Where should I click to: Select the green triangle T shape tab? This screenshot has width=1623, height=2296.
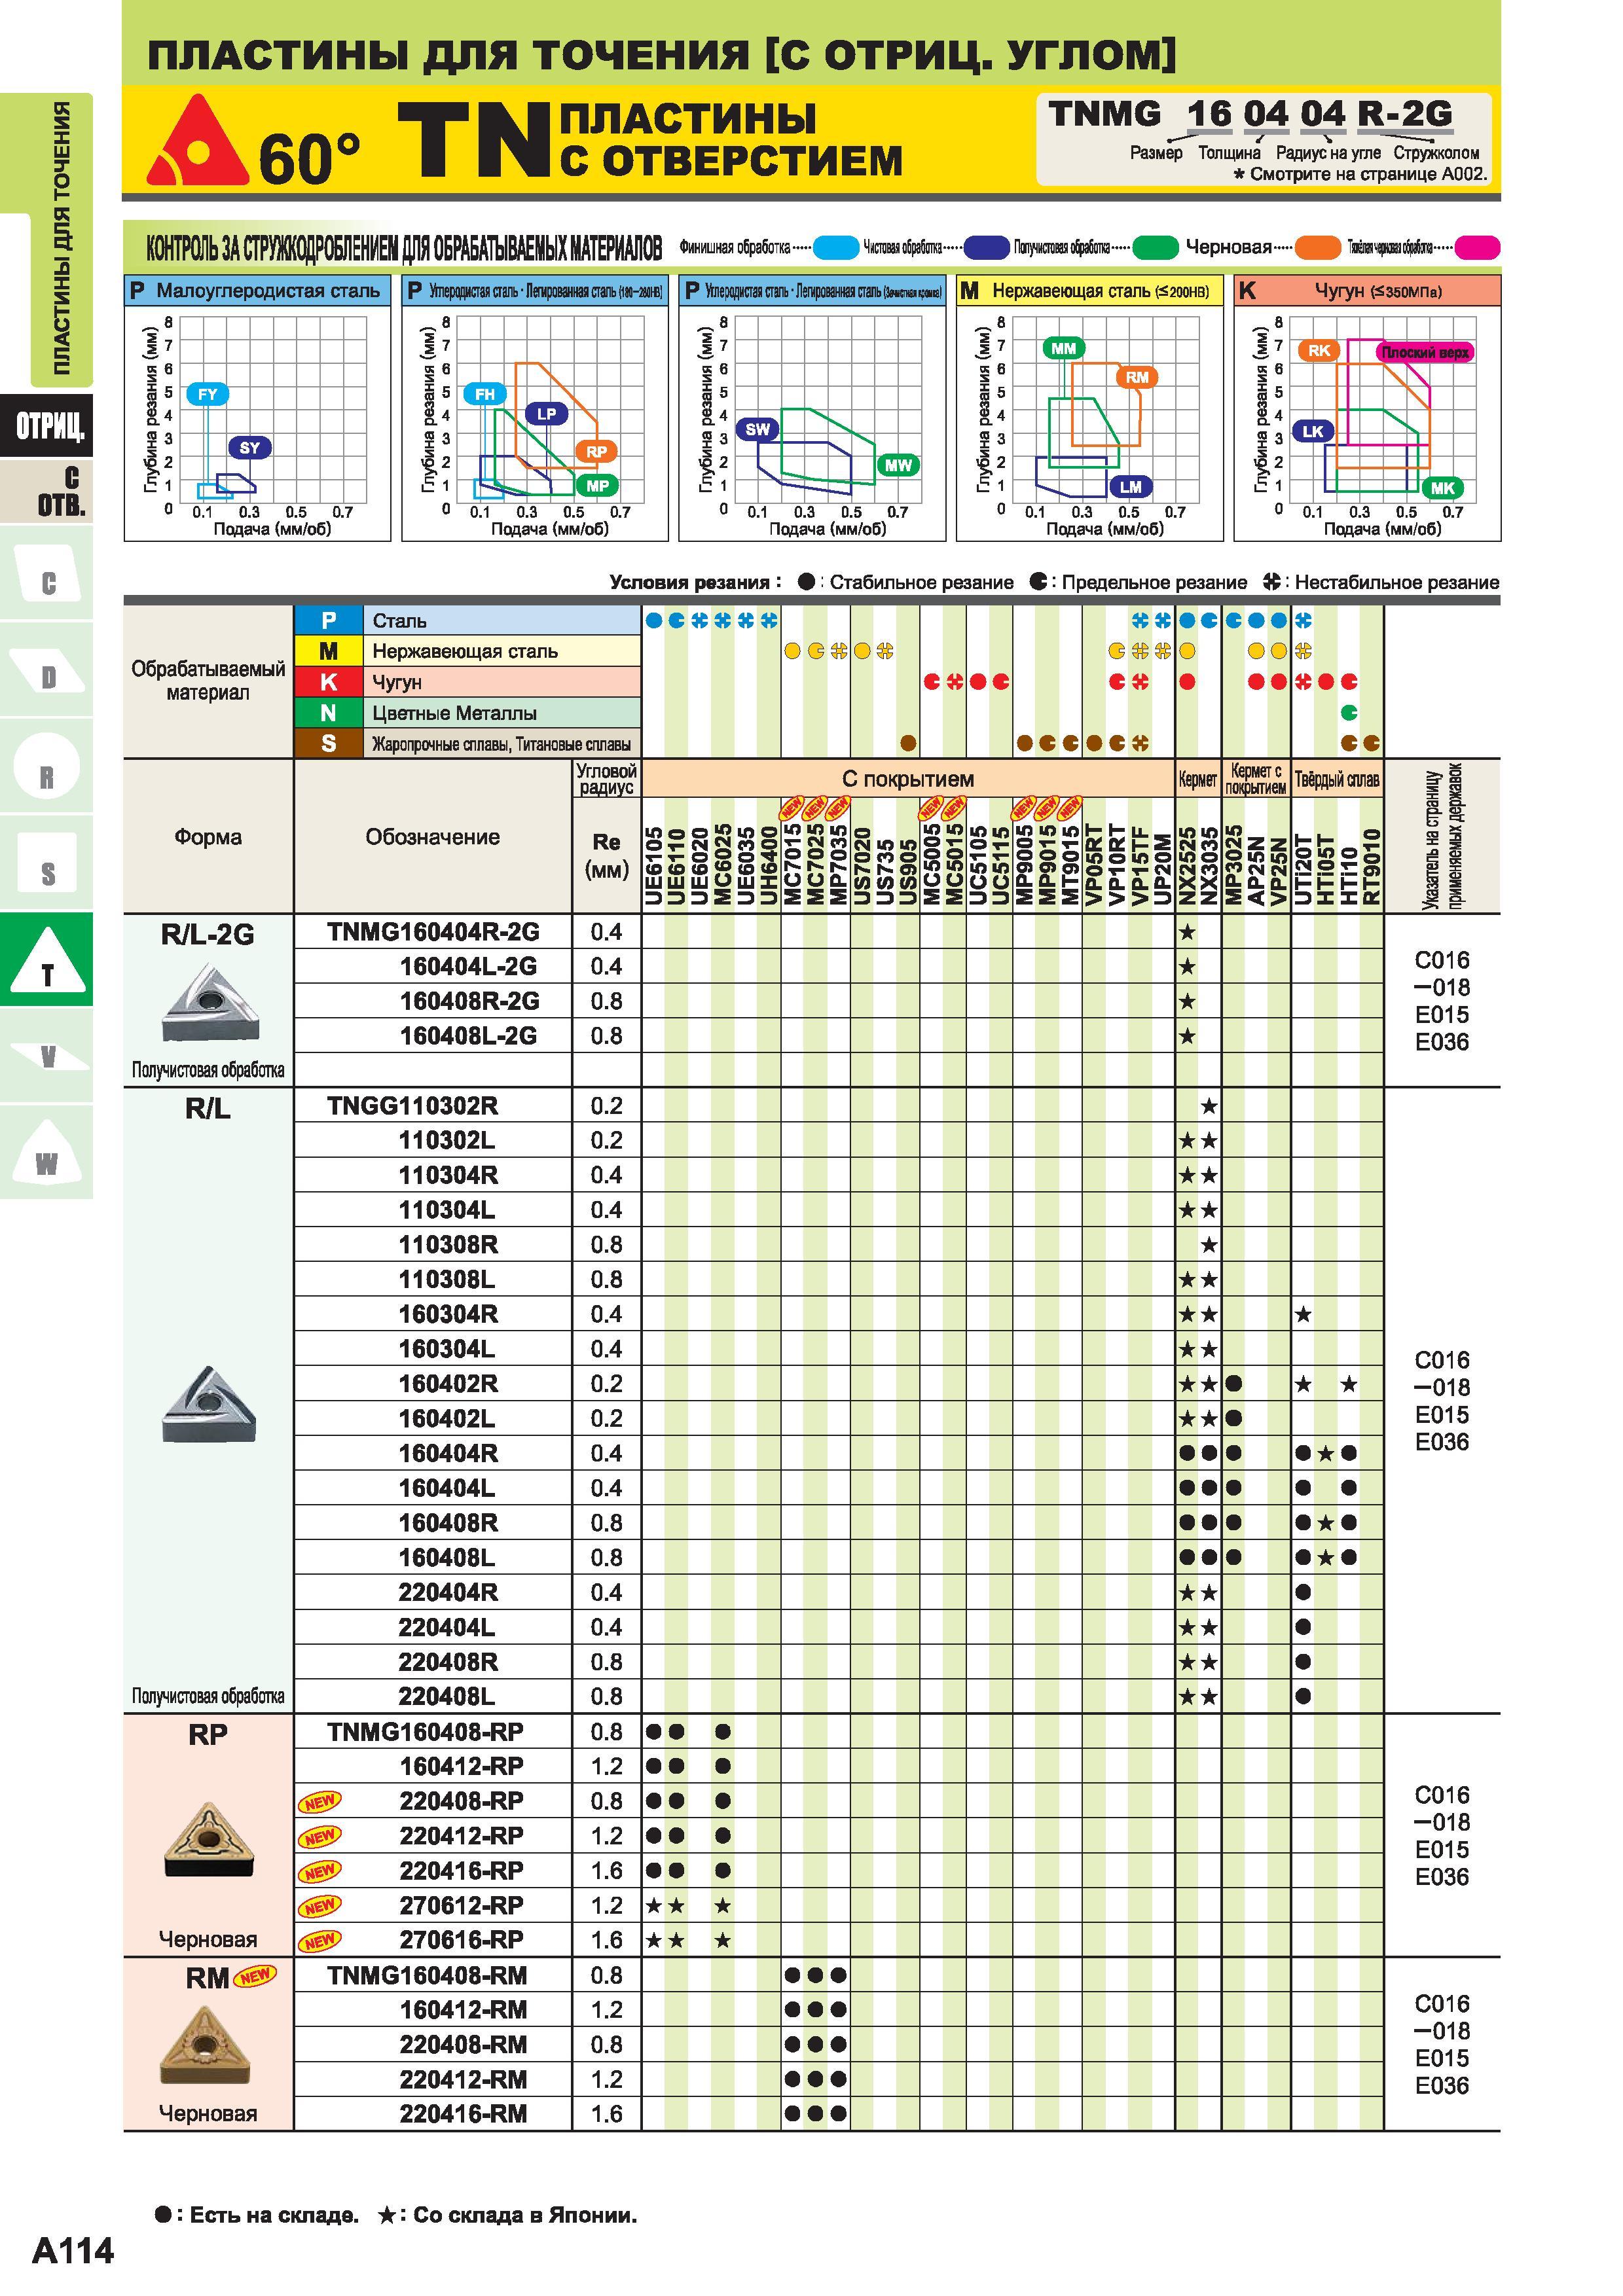tap(46, 959)
